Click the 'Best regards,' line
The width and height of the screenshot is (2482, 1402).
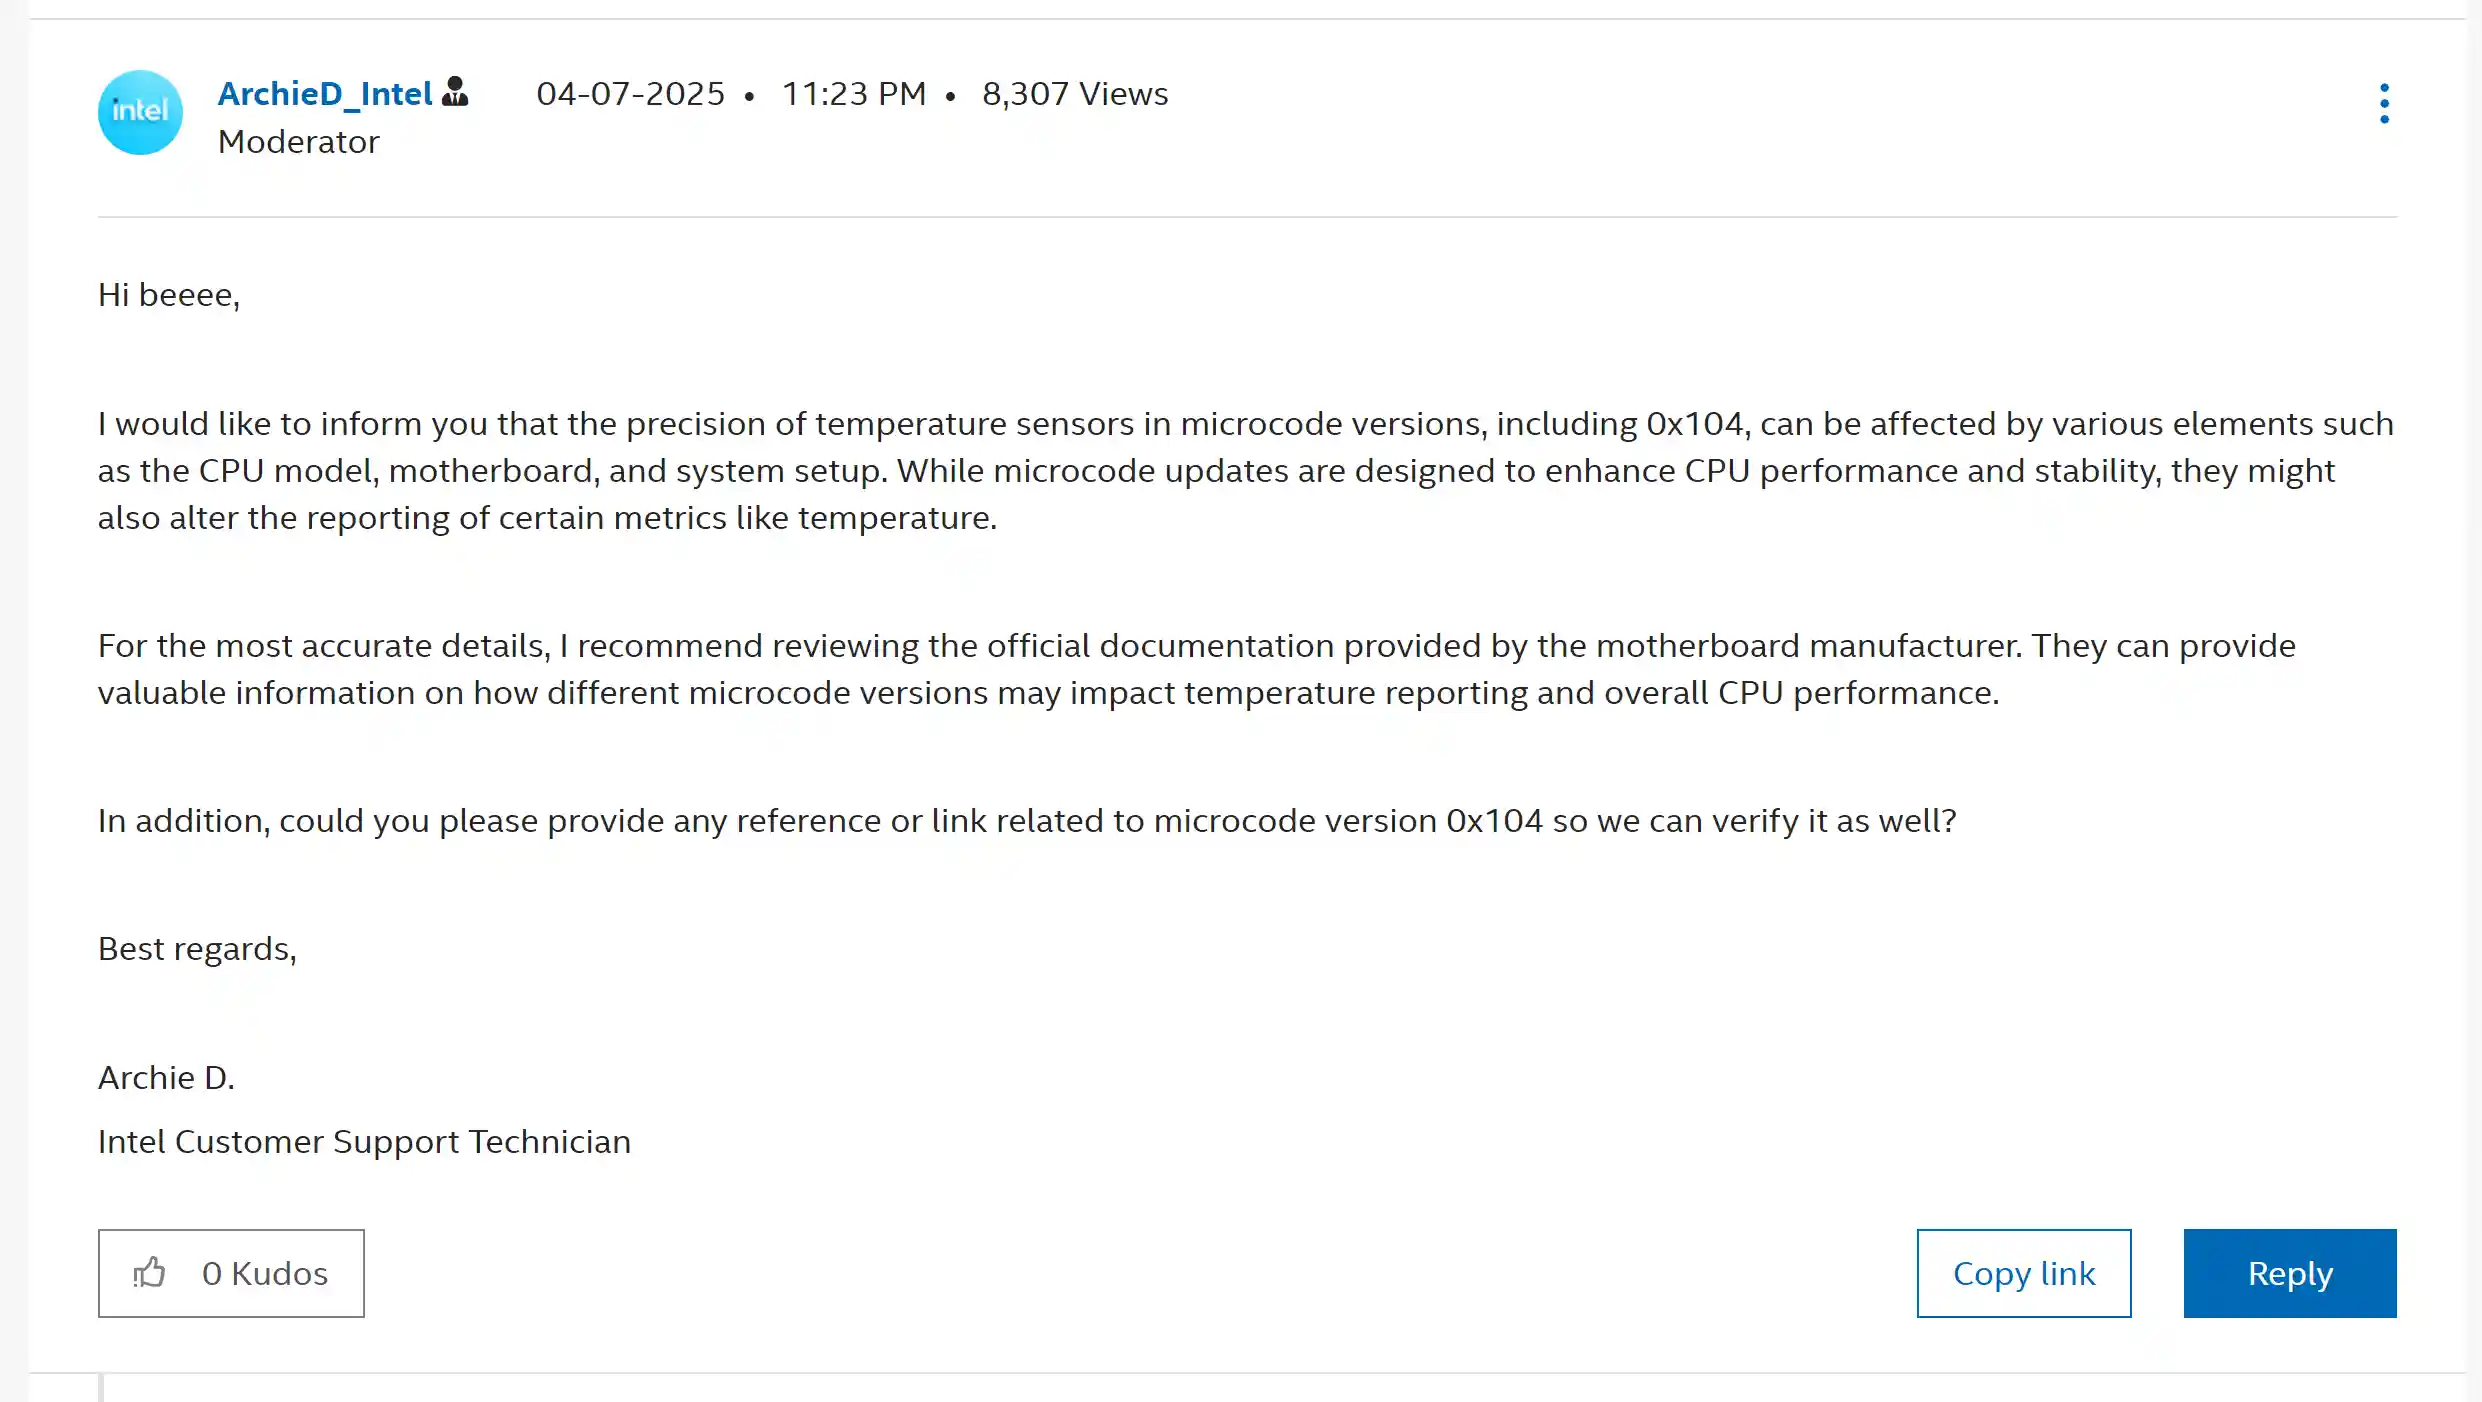pos(197,948)
